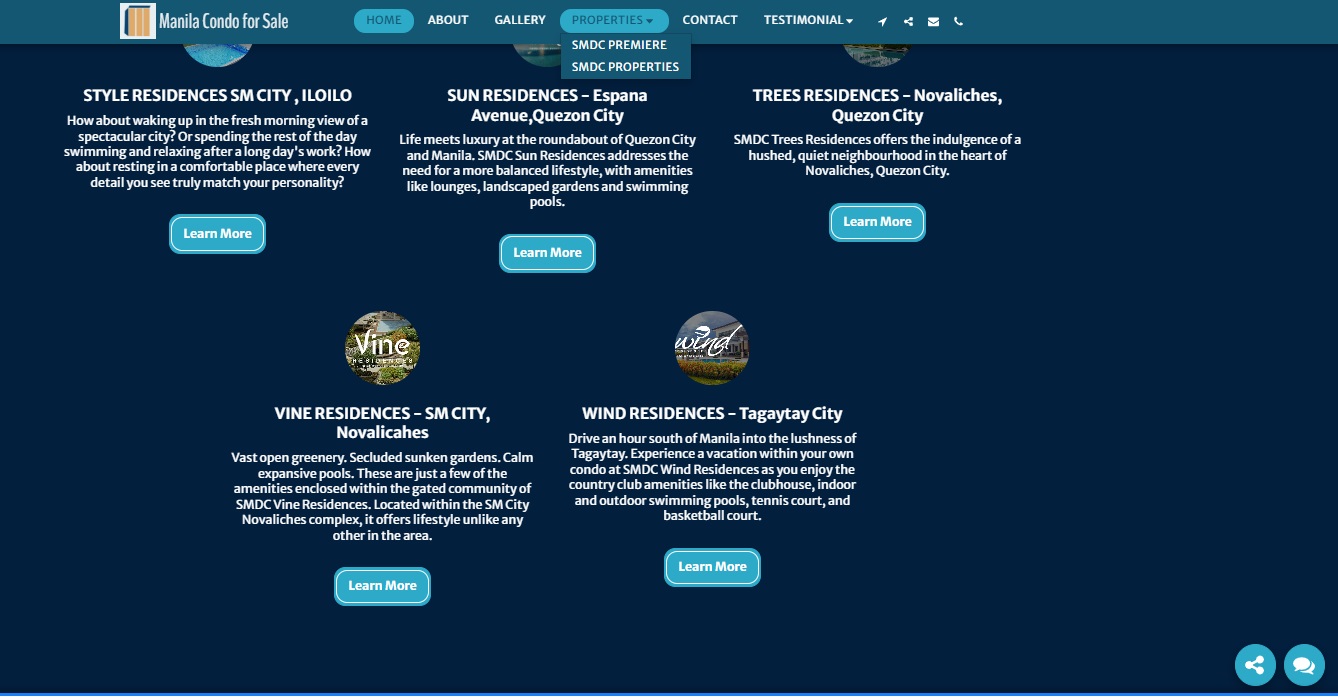Click Learn More under Trees Residences

[x=877, y=222]
